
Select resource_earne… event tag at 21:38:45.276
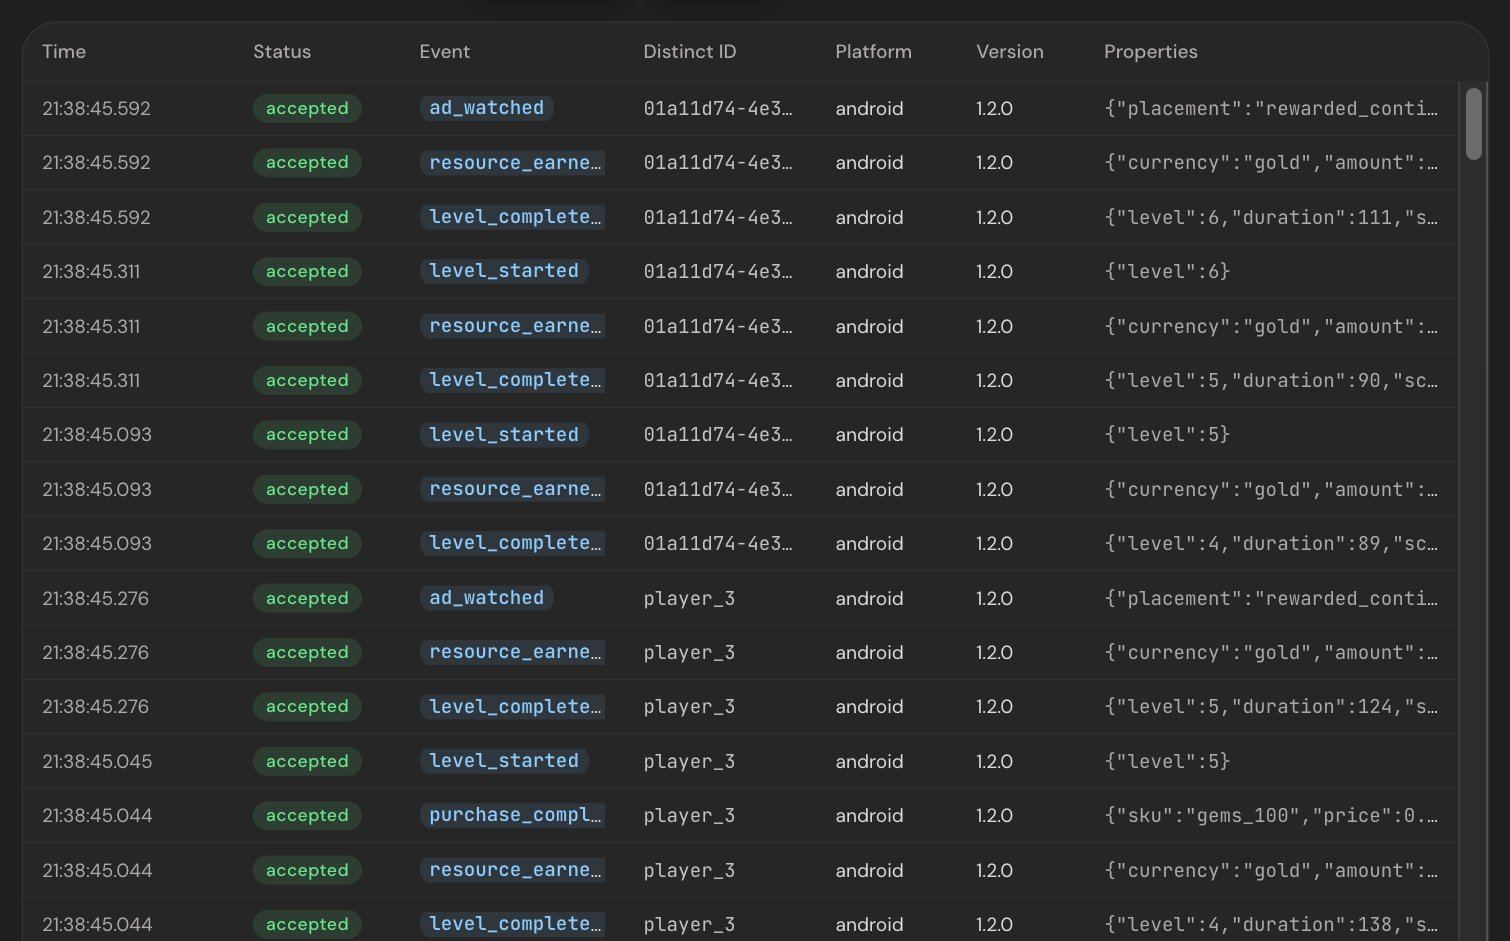pyautogui.click(x=512, y=652)
